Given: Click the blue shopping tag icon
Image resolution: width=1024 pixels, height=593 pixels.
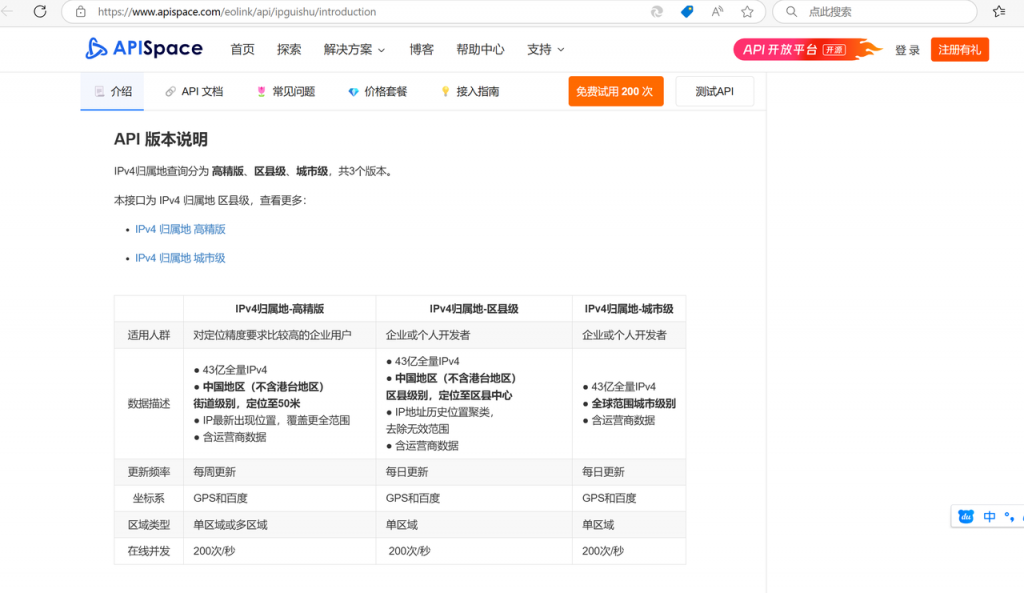Looking at the screenshot, I should [687, 12].
